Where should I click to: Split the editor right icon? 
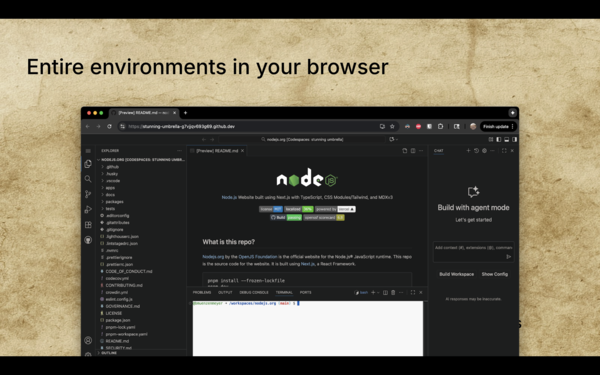(x=413, y=151)
